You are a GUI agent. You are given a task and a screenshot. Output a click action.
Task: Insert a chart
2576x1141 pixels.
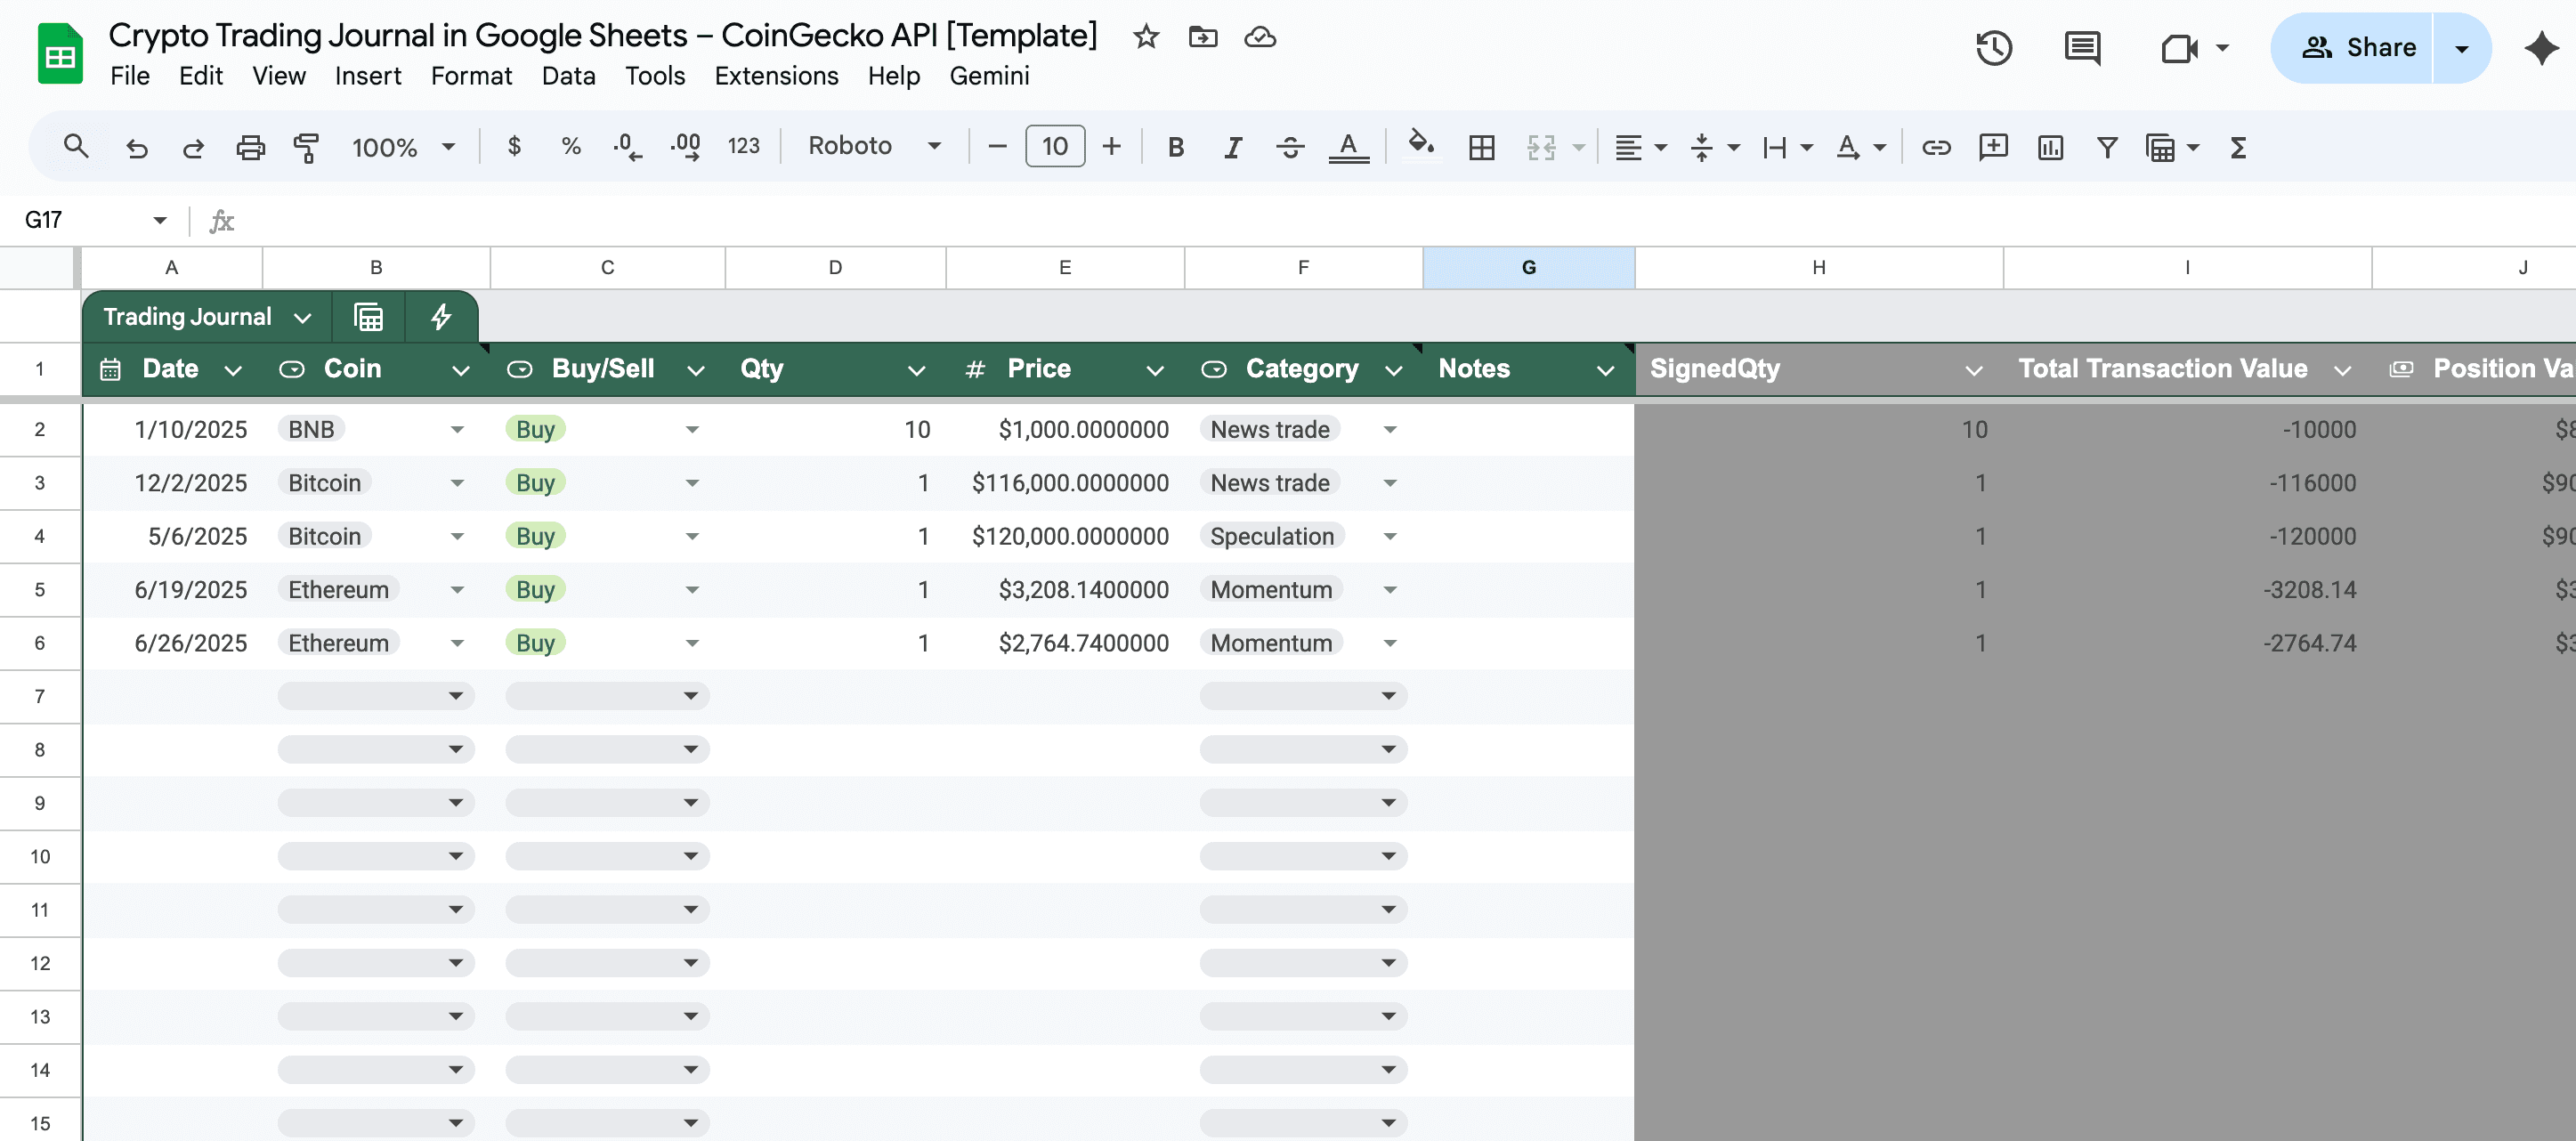[x=2050, y=147]
